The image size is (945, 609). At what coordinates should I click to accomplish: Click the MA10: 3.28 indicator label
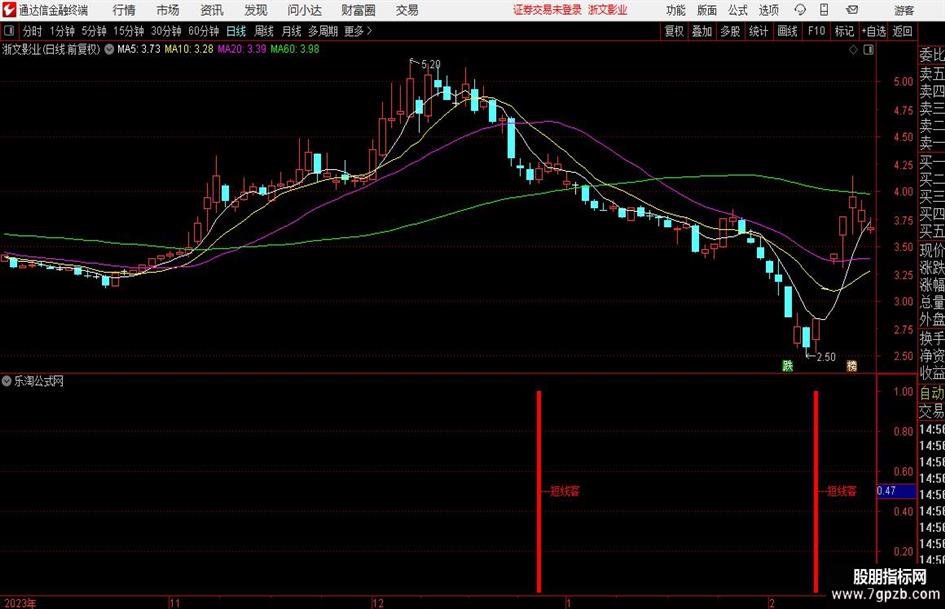(x=189, y=49)
